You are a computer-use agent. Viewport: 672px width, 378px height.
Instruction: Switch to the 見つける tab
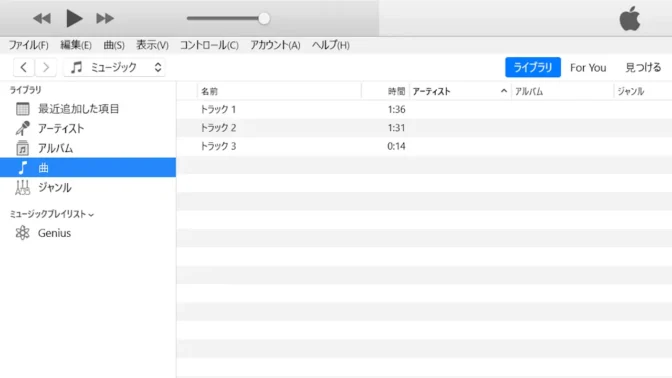point(643,67)
